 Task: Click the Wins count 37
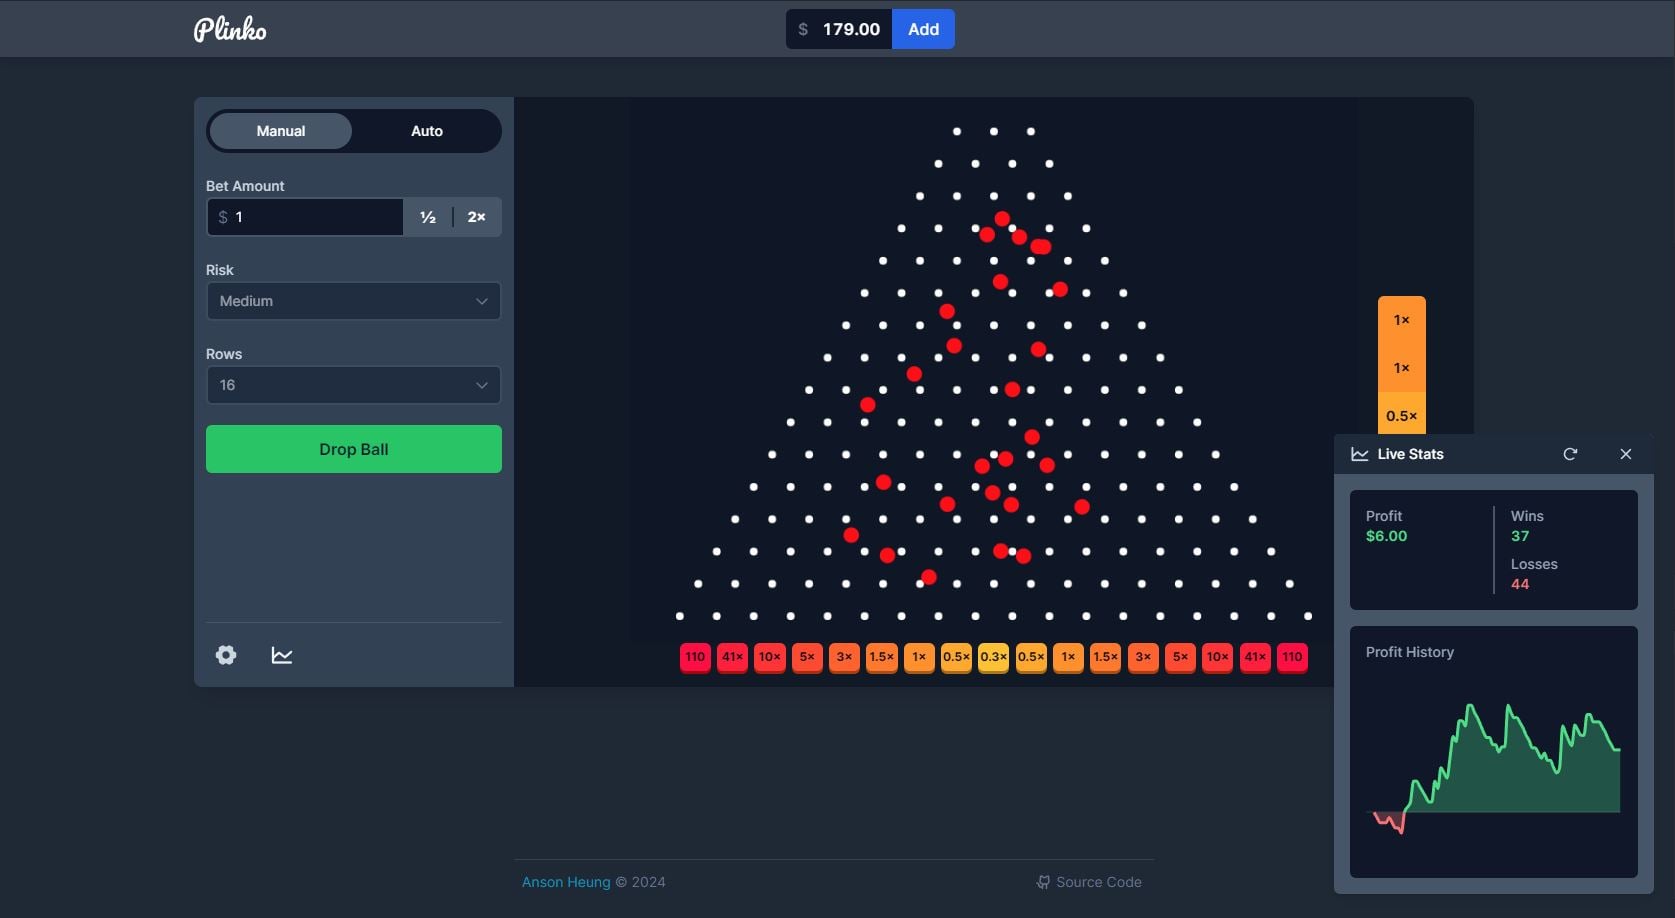coord(1520,536)
